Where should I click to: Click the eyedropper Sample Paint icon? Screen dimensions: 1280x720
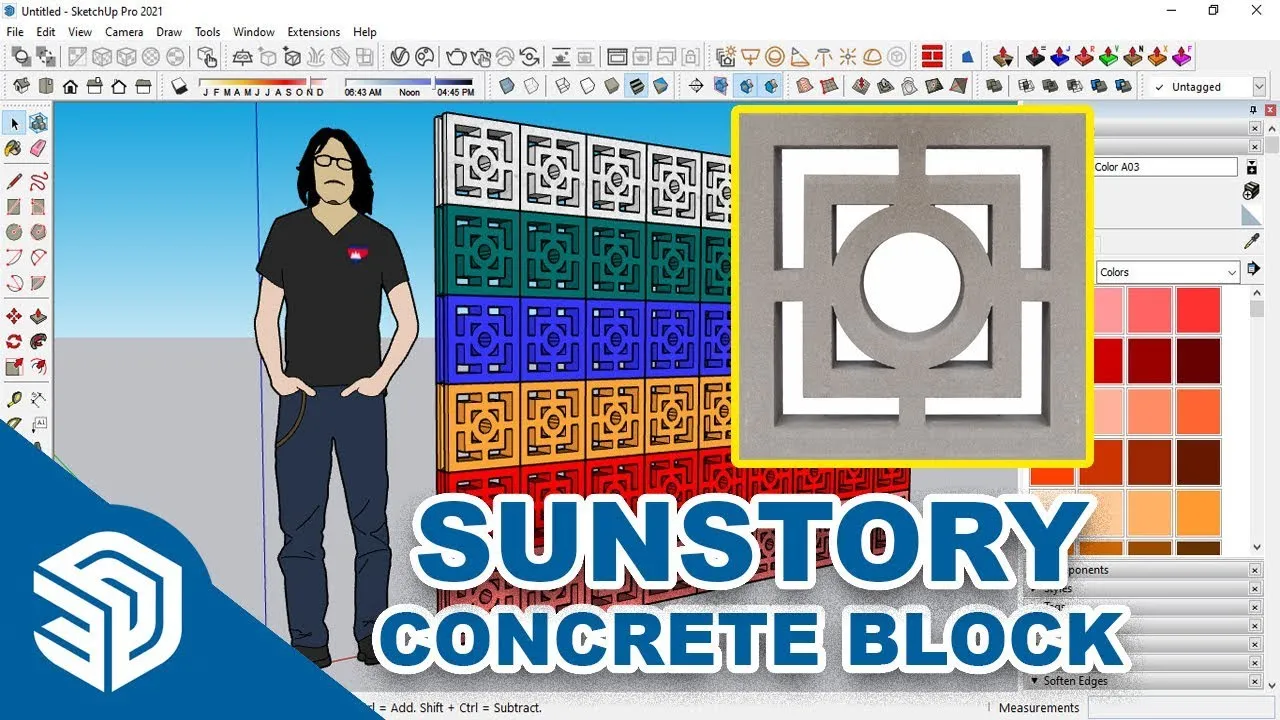coord(1251,241)
